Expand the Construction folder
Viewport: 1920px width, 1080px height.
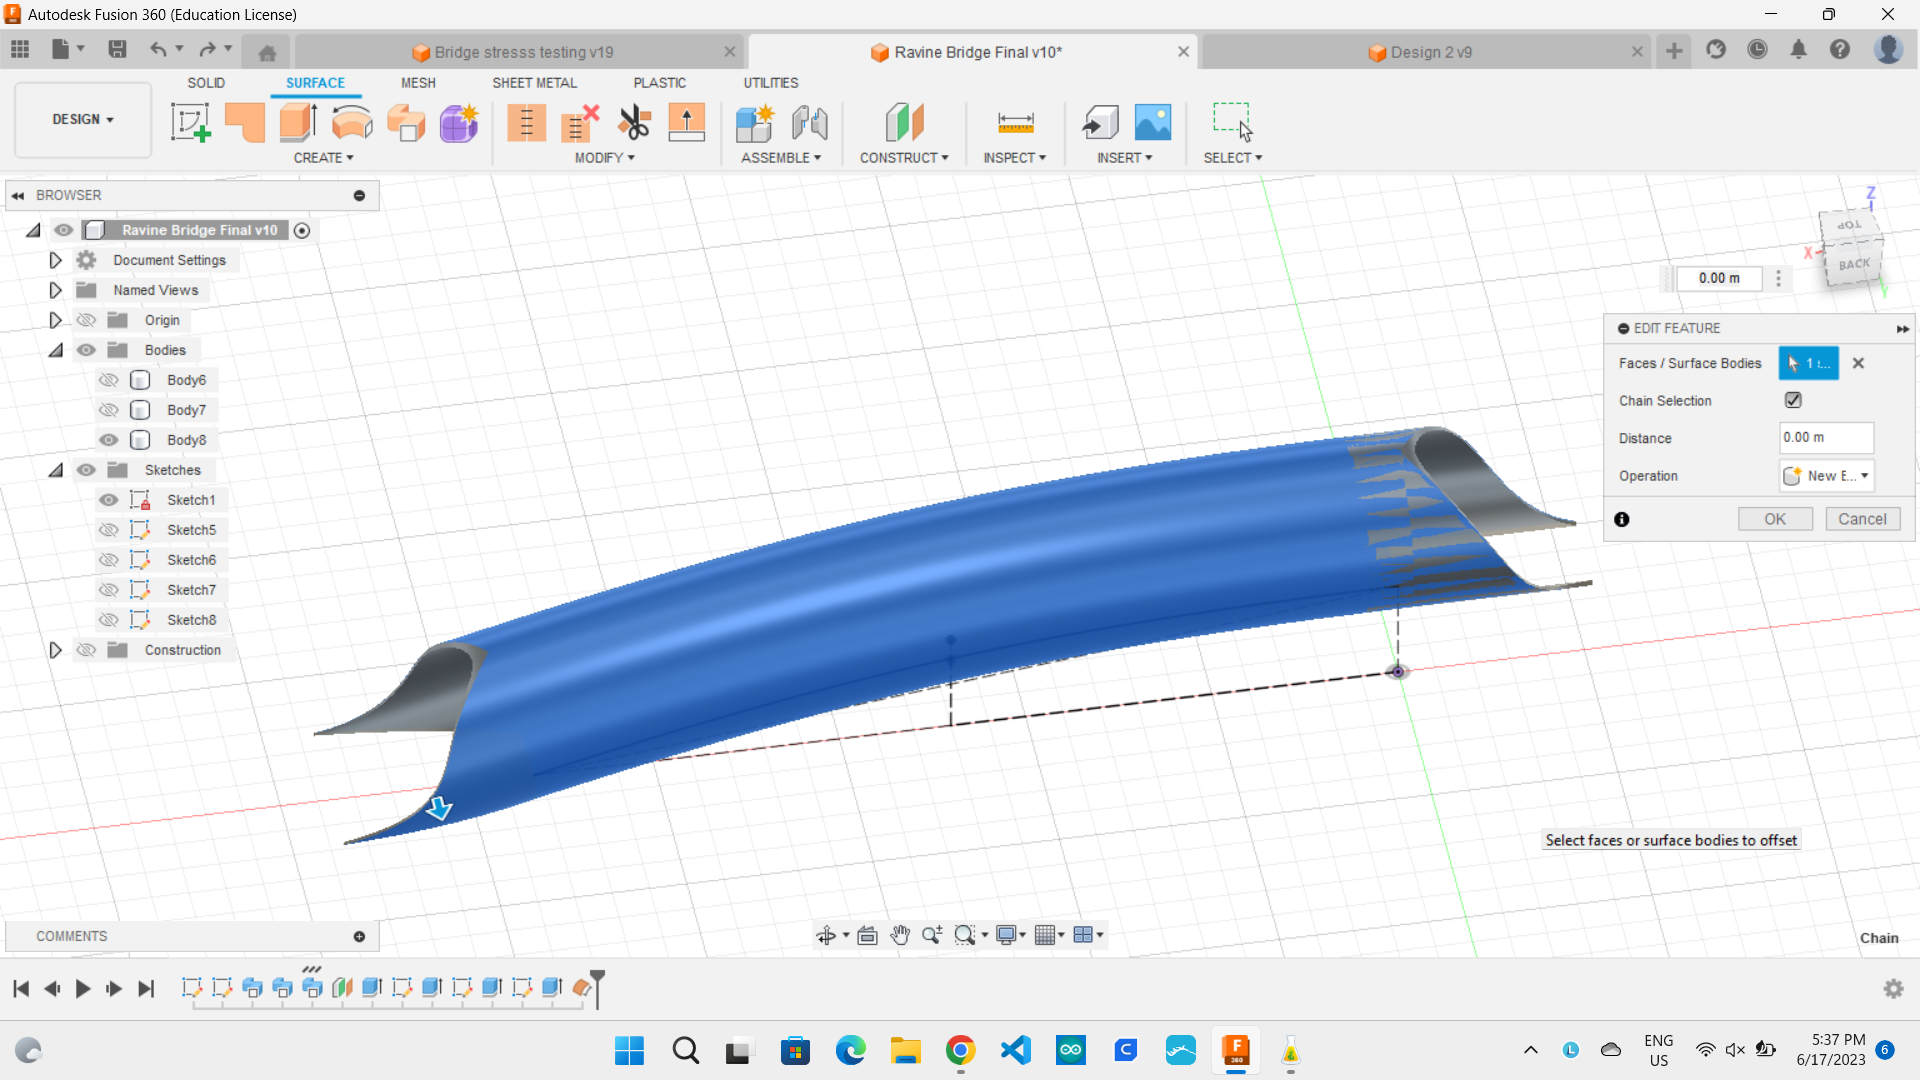[54, 649]
